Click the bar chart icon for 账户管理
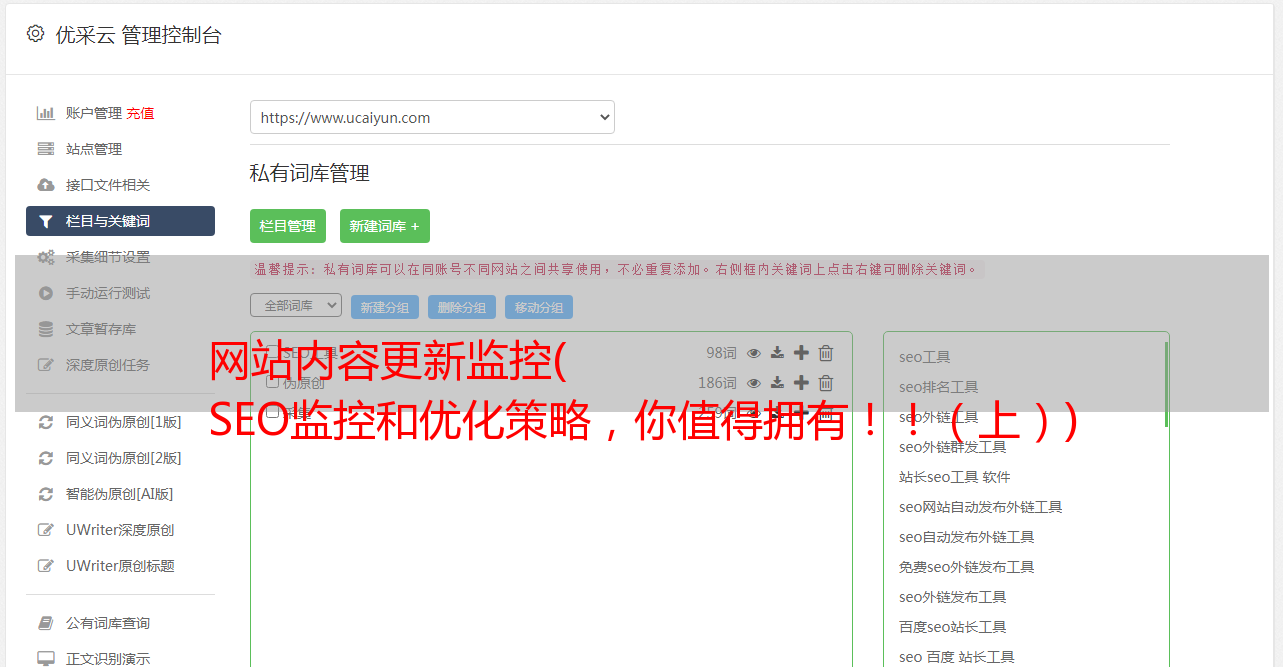 pos(45,113)
